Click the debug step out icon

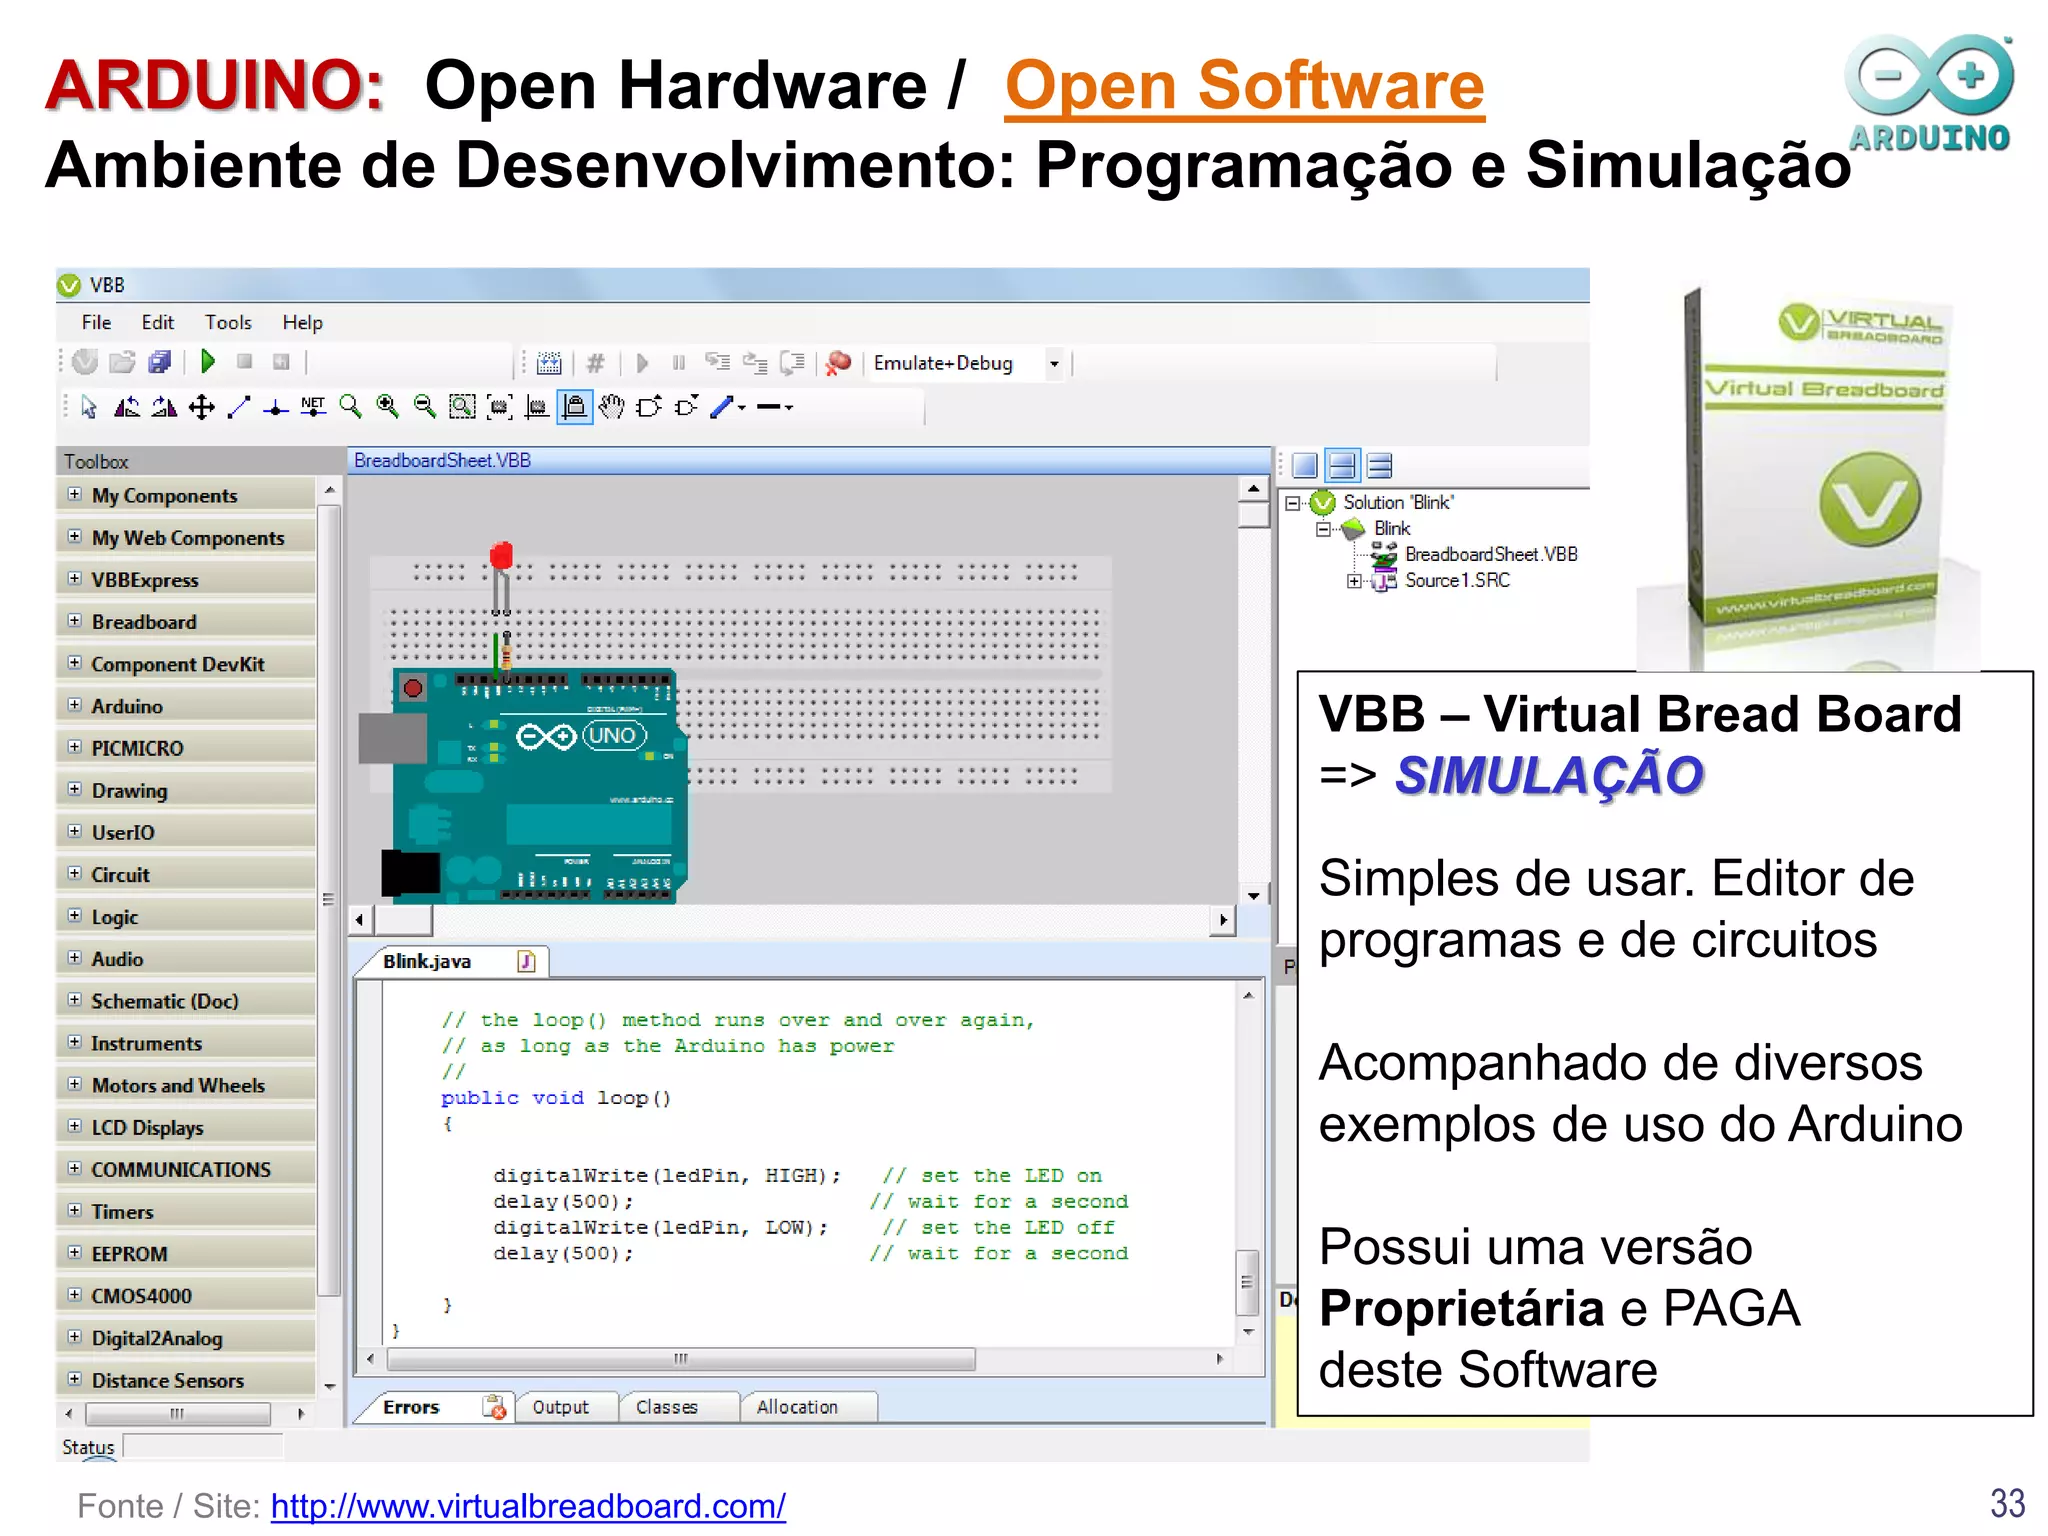(x=793, y=363)
